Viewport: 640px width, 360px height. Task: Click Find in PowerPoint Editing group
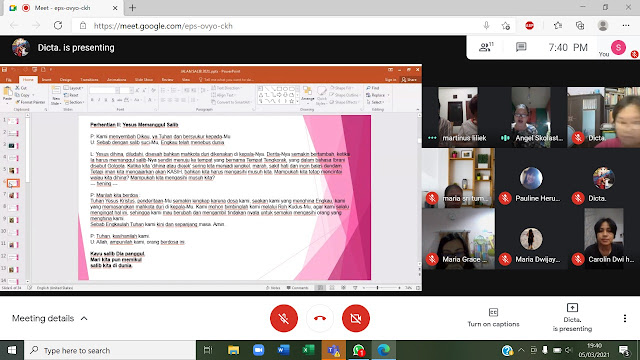(373, 88)
